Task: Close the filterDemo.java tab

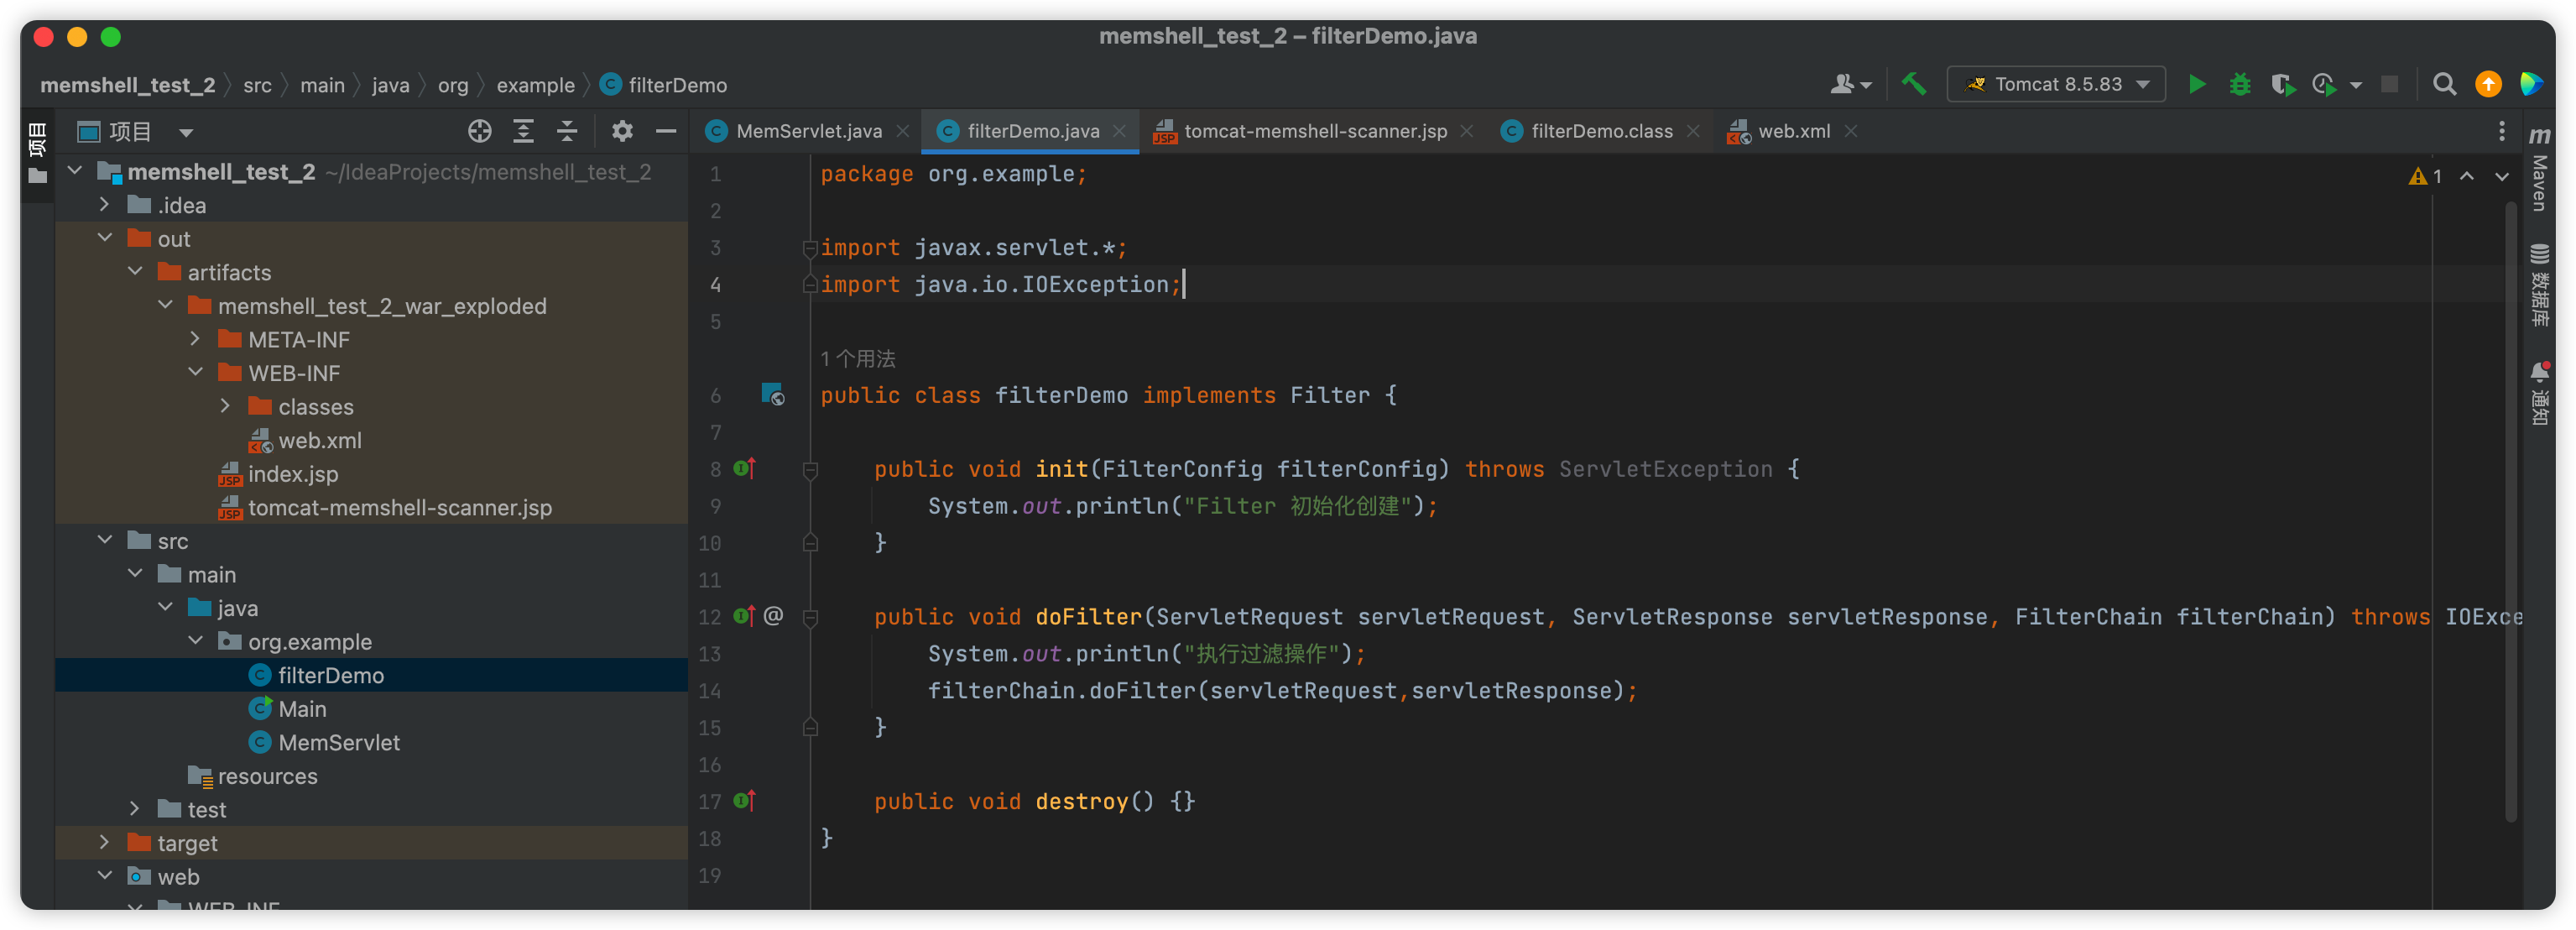Action: tap(1120, 131)
